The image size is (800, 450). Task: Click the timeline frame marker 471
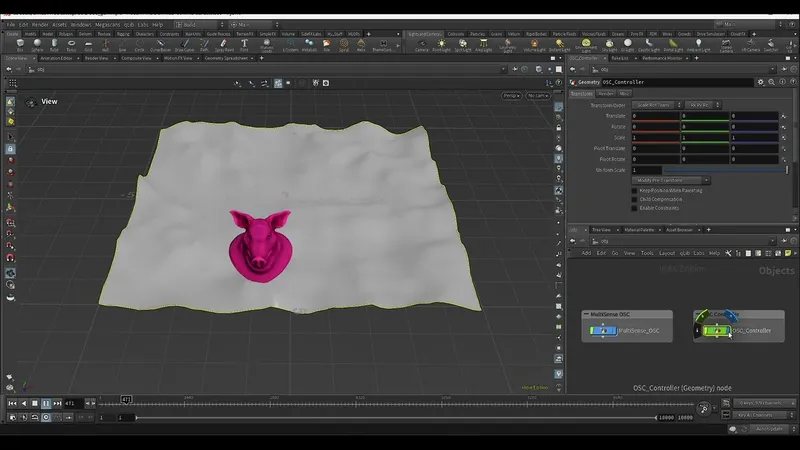126,399
